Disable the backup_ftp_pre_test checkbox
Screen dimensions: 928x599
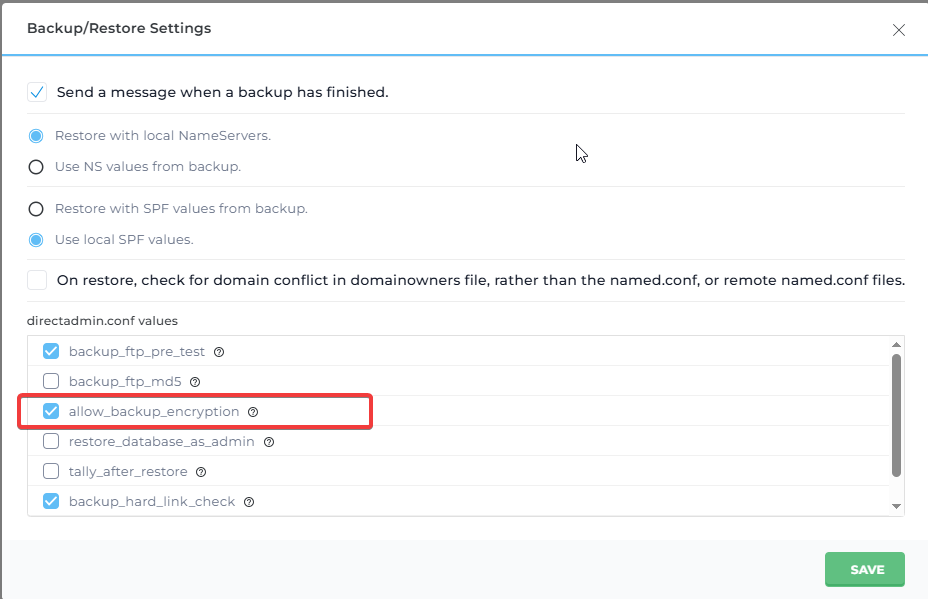point(51,352)
